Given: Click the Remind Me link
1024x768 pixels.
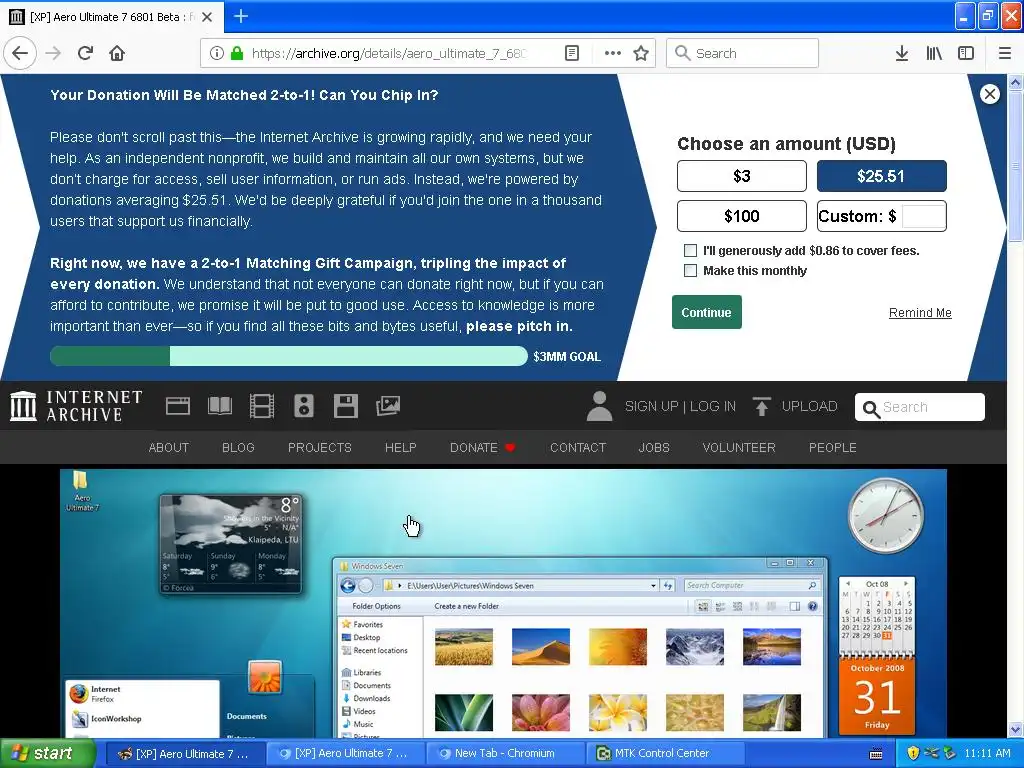Looking at the screenshot, I should click(x=920, y=313).
